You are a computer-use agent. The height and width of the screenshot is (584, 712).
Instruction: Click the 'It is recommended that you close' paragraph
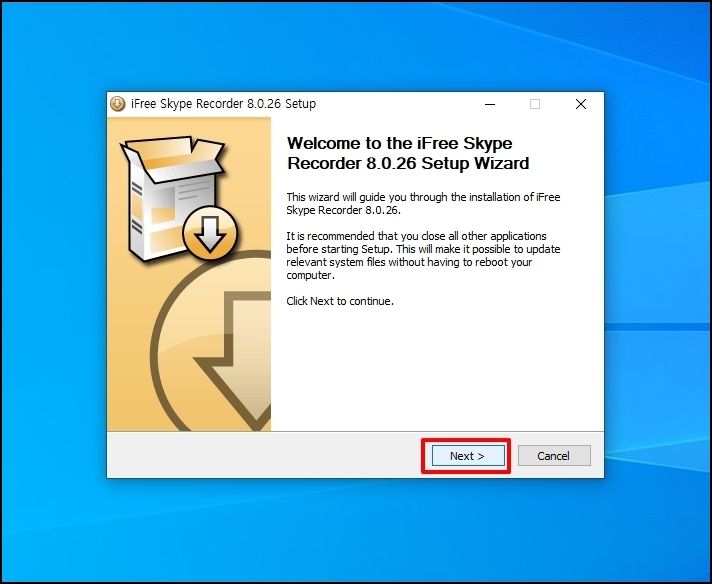[423, 256]
